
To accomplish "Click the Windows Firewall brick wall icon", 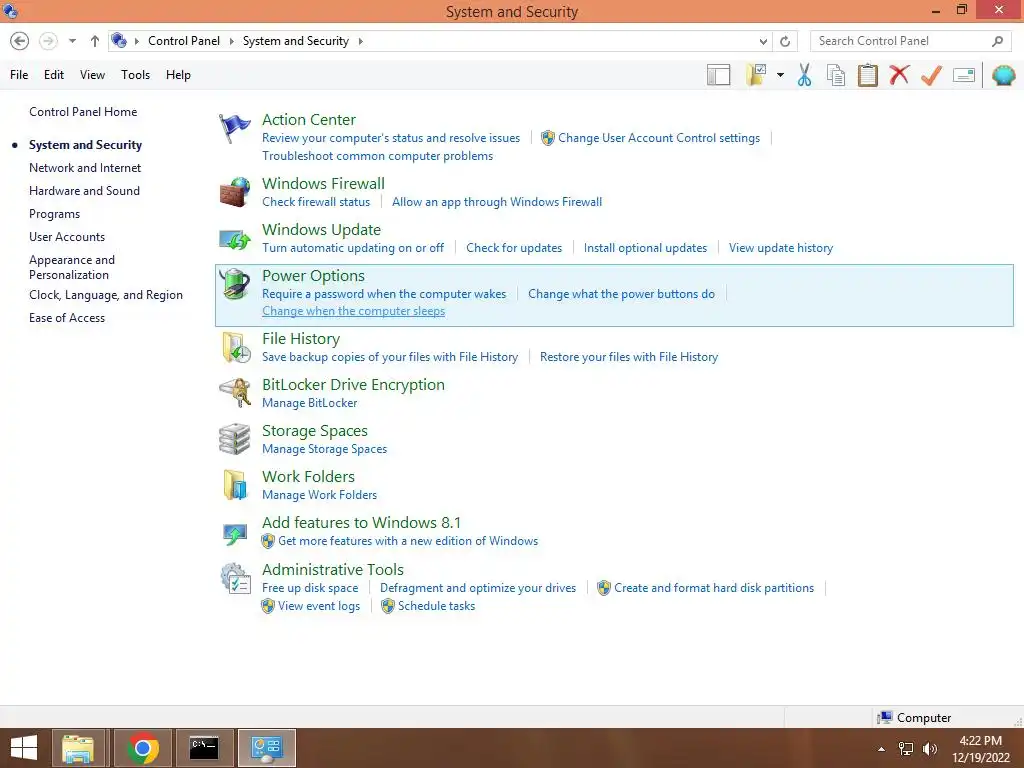I will point(234,192).
